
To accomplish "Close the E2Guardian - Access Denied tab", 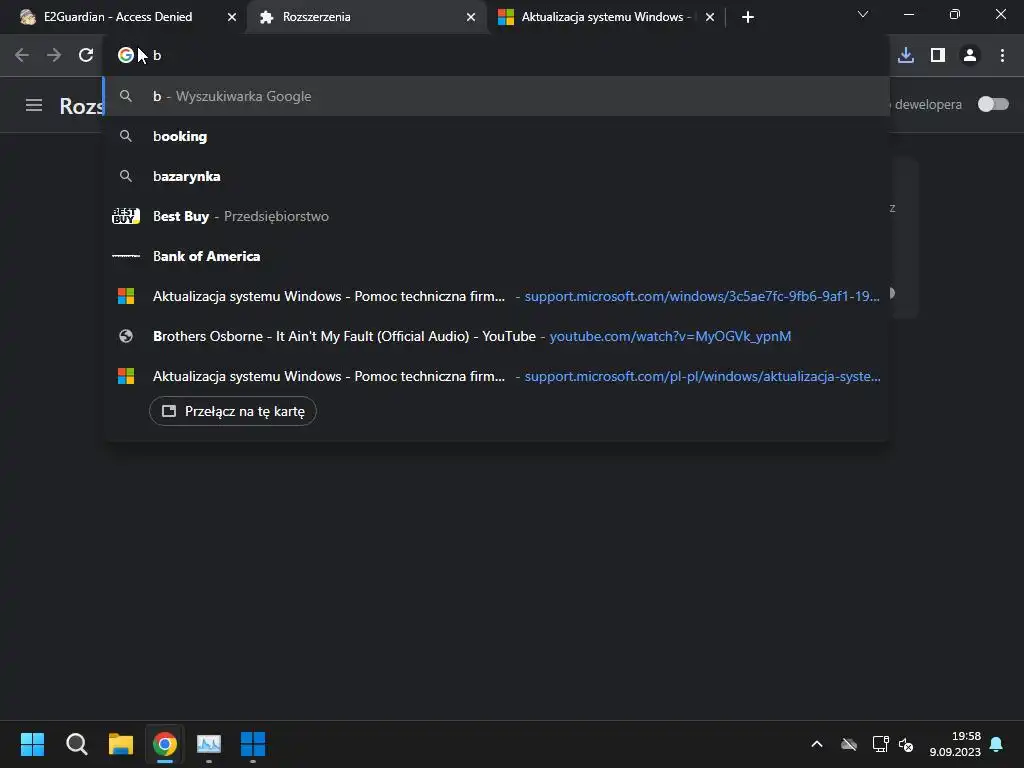I will 231,17.
